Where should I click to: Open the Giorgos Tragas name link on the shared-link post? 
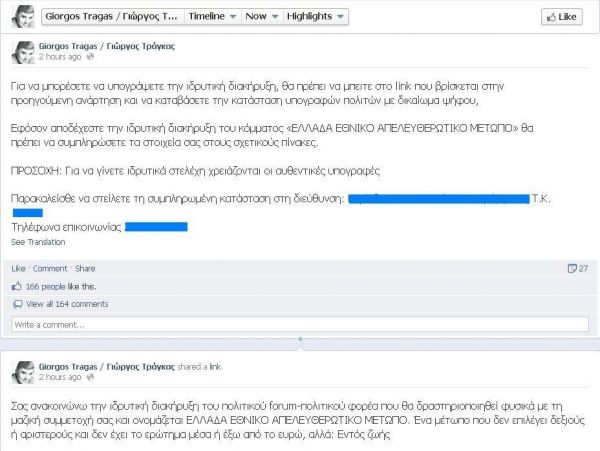pos(107,366)
